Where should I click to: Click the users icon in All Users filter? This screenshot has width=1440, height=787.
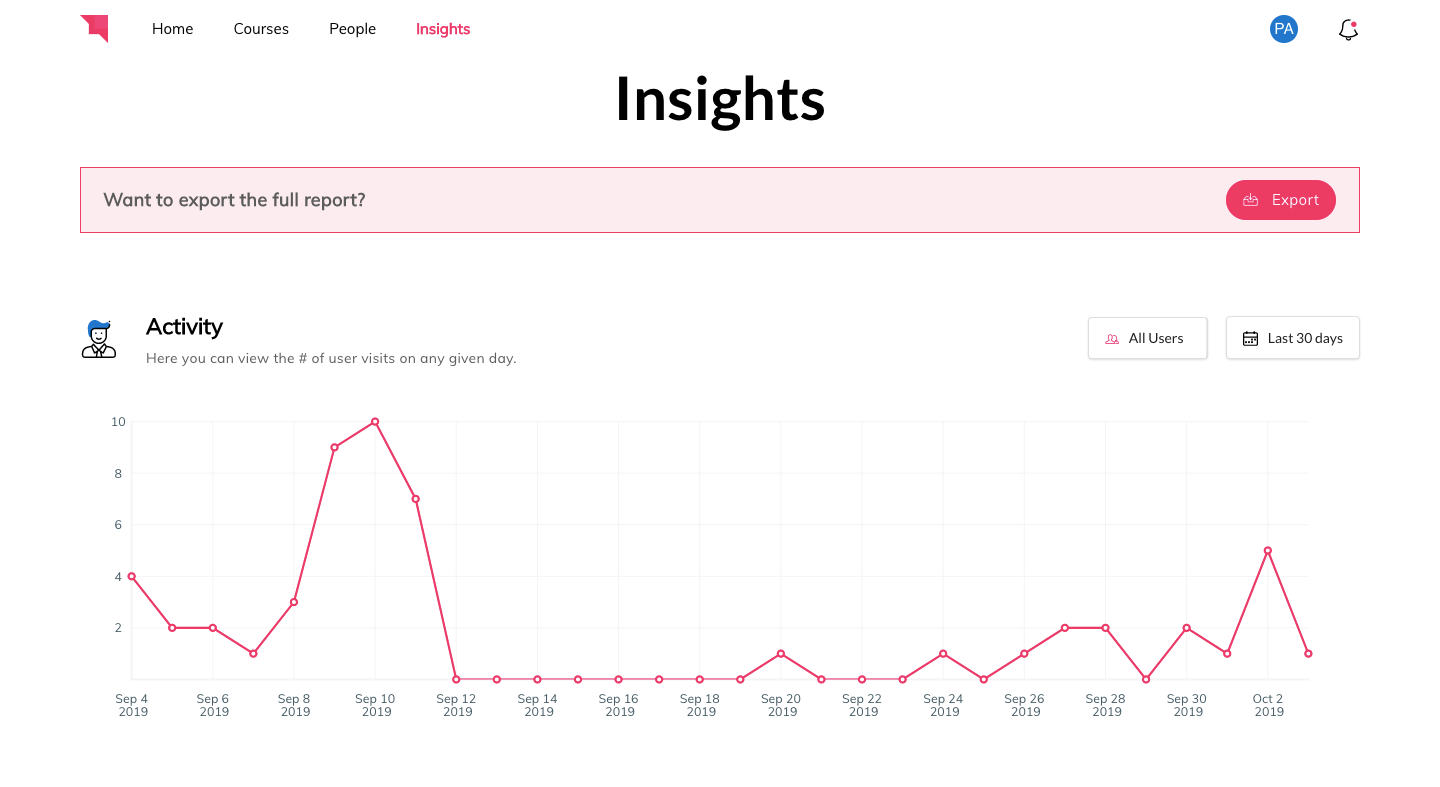point(1112,339)
